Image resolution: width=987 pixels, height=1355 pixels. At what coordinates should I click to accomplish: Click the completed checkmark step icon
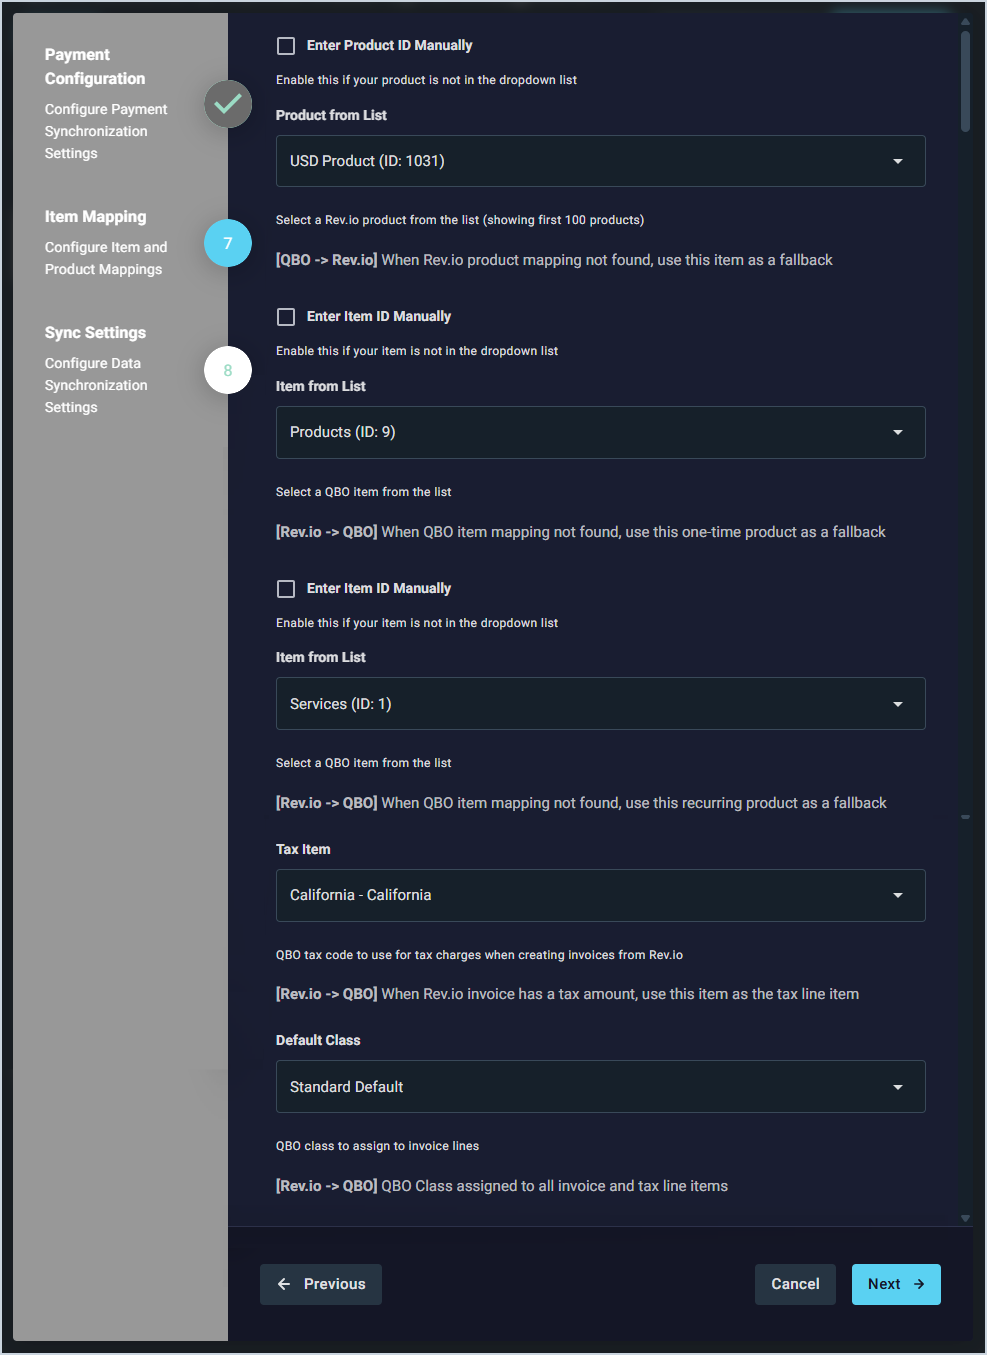(x=228, y=104)
